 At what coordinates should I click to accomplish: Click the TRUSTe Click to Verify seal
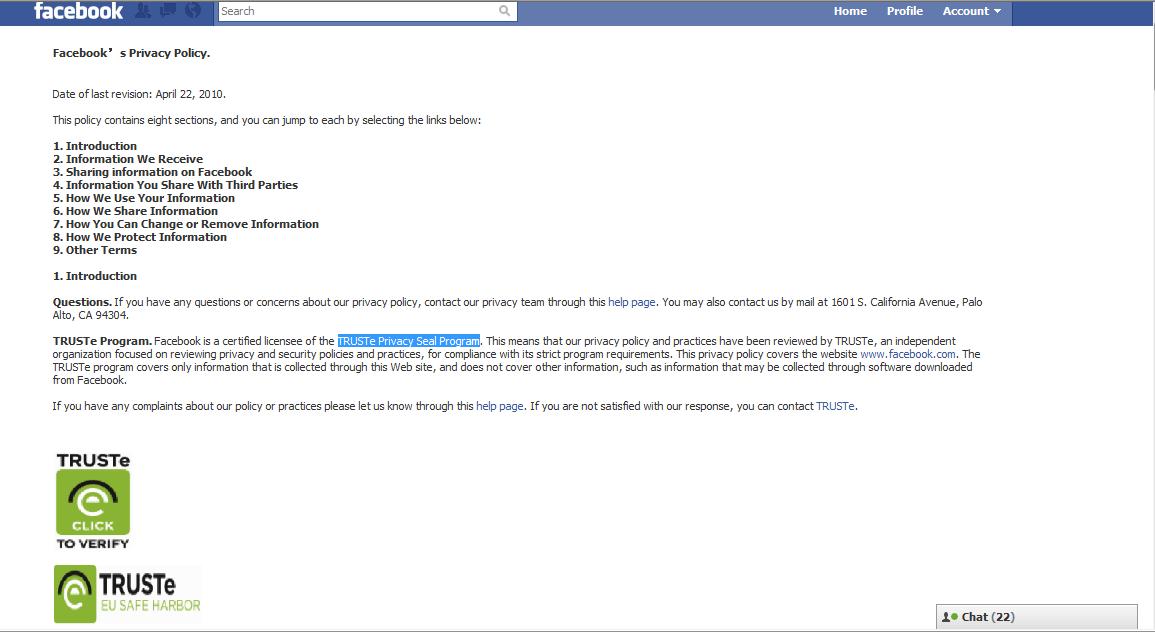tap(93, 501)
